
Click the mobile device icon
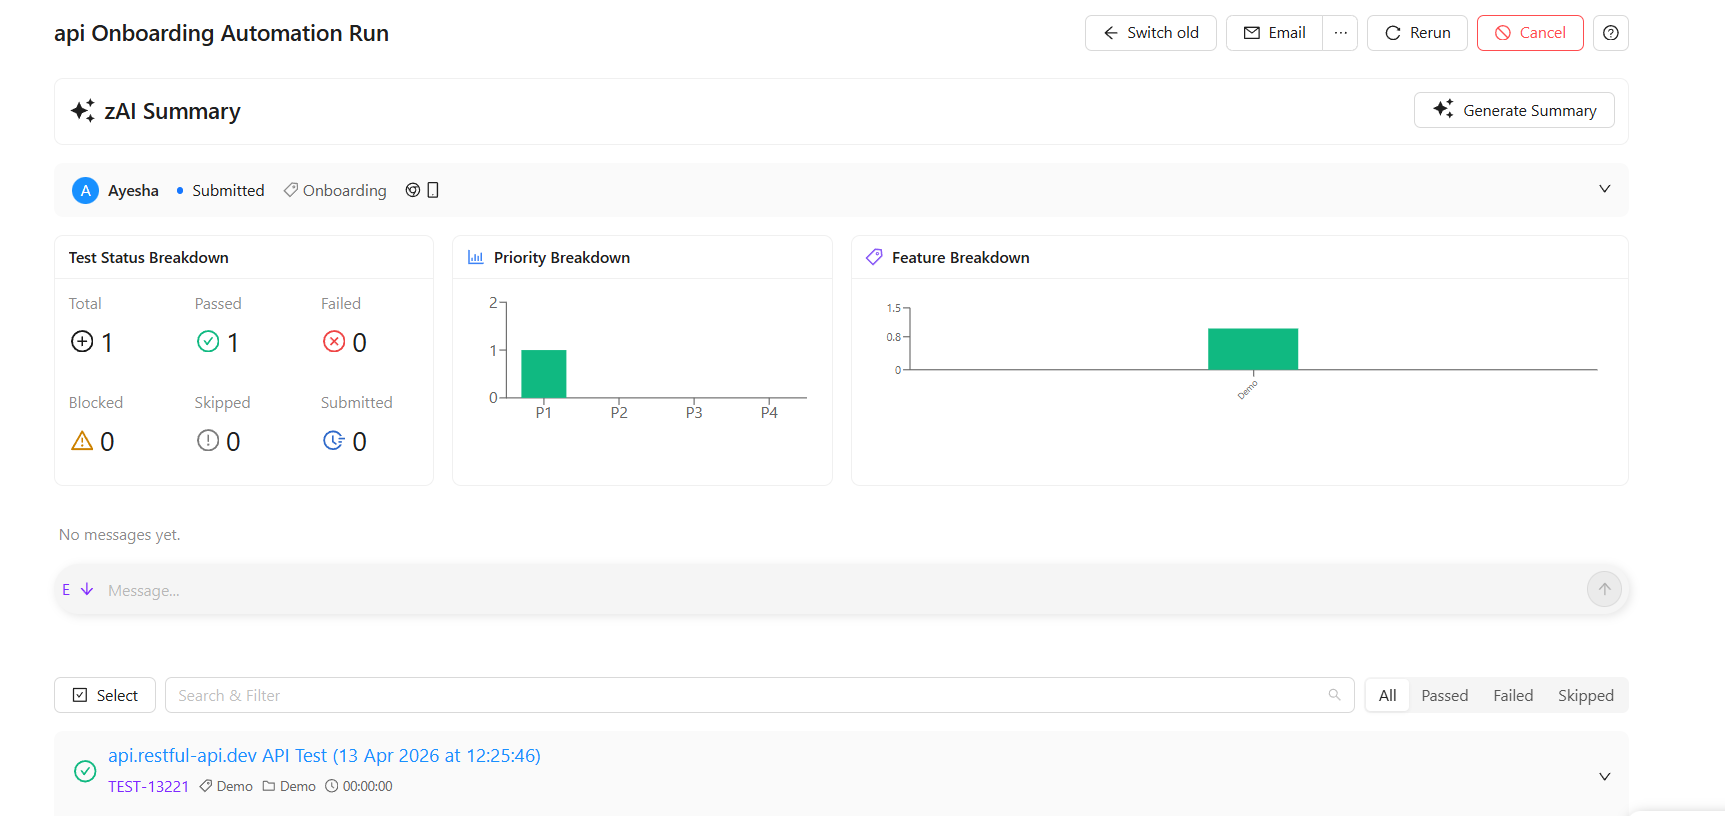pos(433,190)
